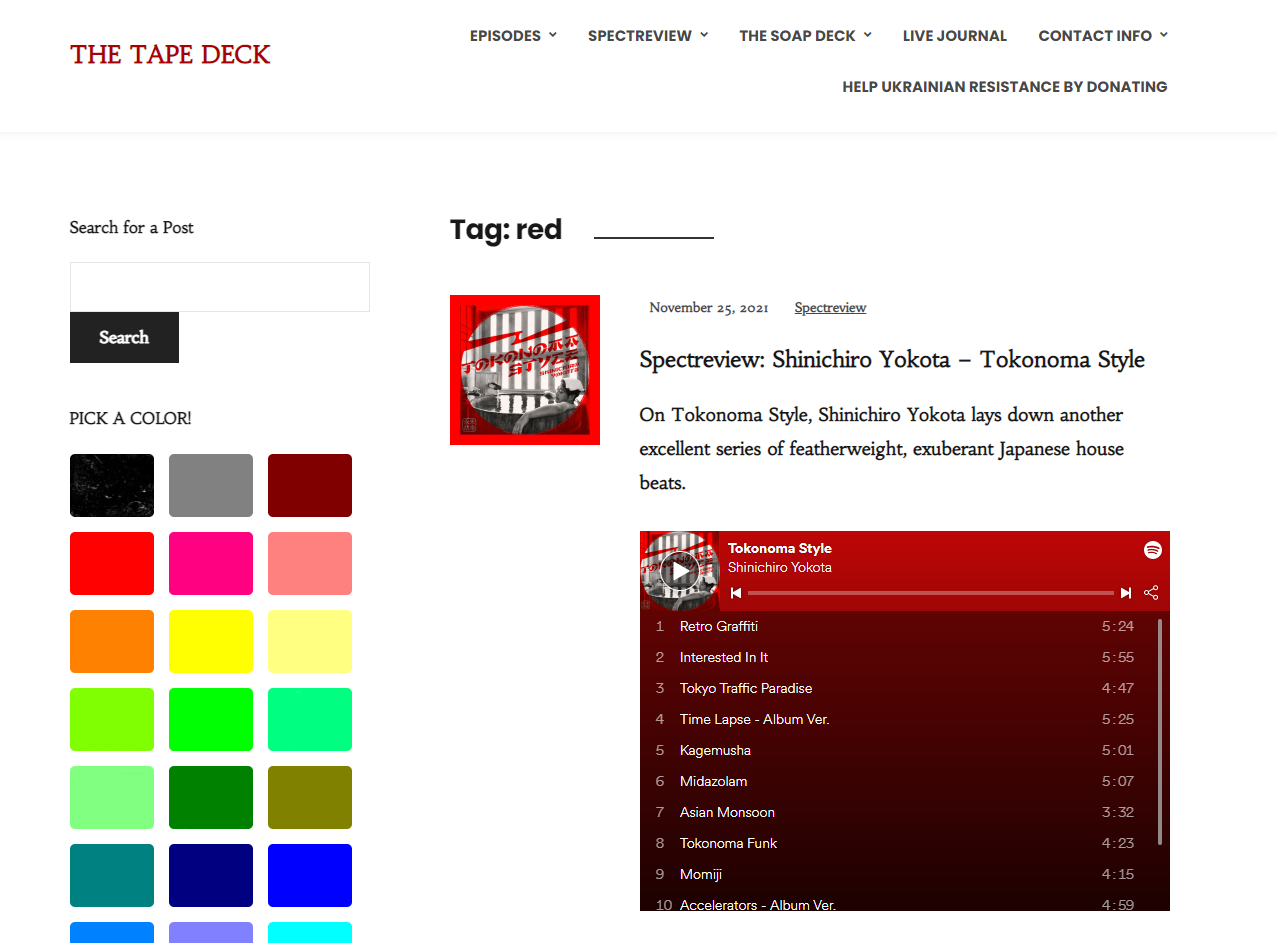This screenshot has width=1277, height=943.
Task: Open The Soap Deck menu item
Action: click(x=797, y=36)
